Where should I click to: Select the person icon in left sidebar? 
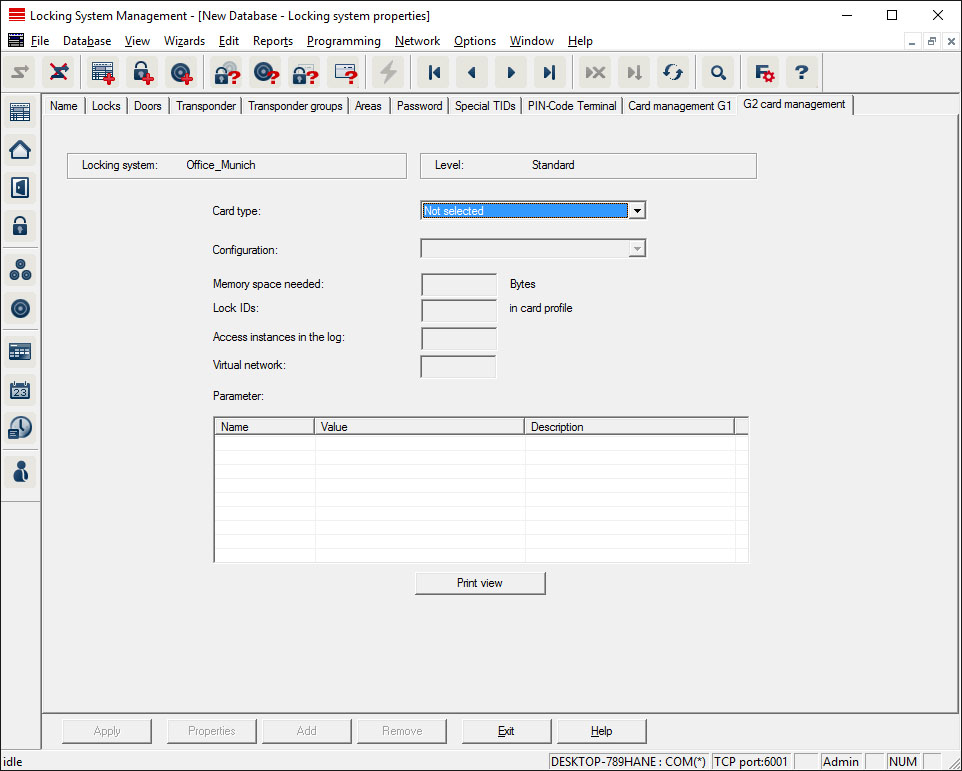pyautogui.click(x=20, y=470)
